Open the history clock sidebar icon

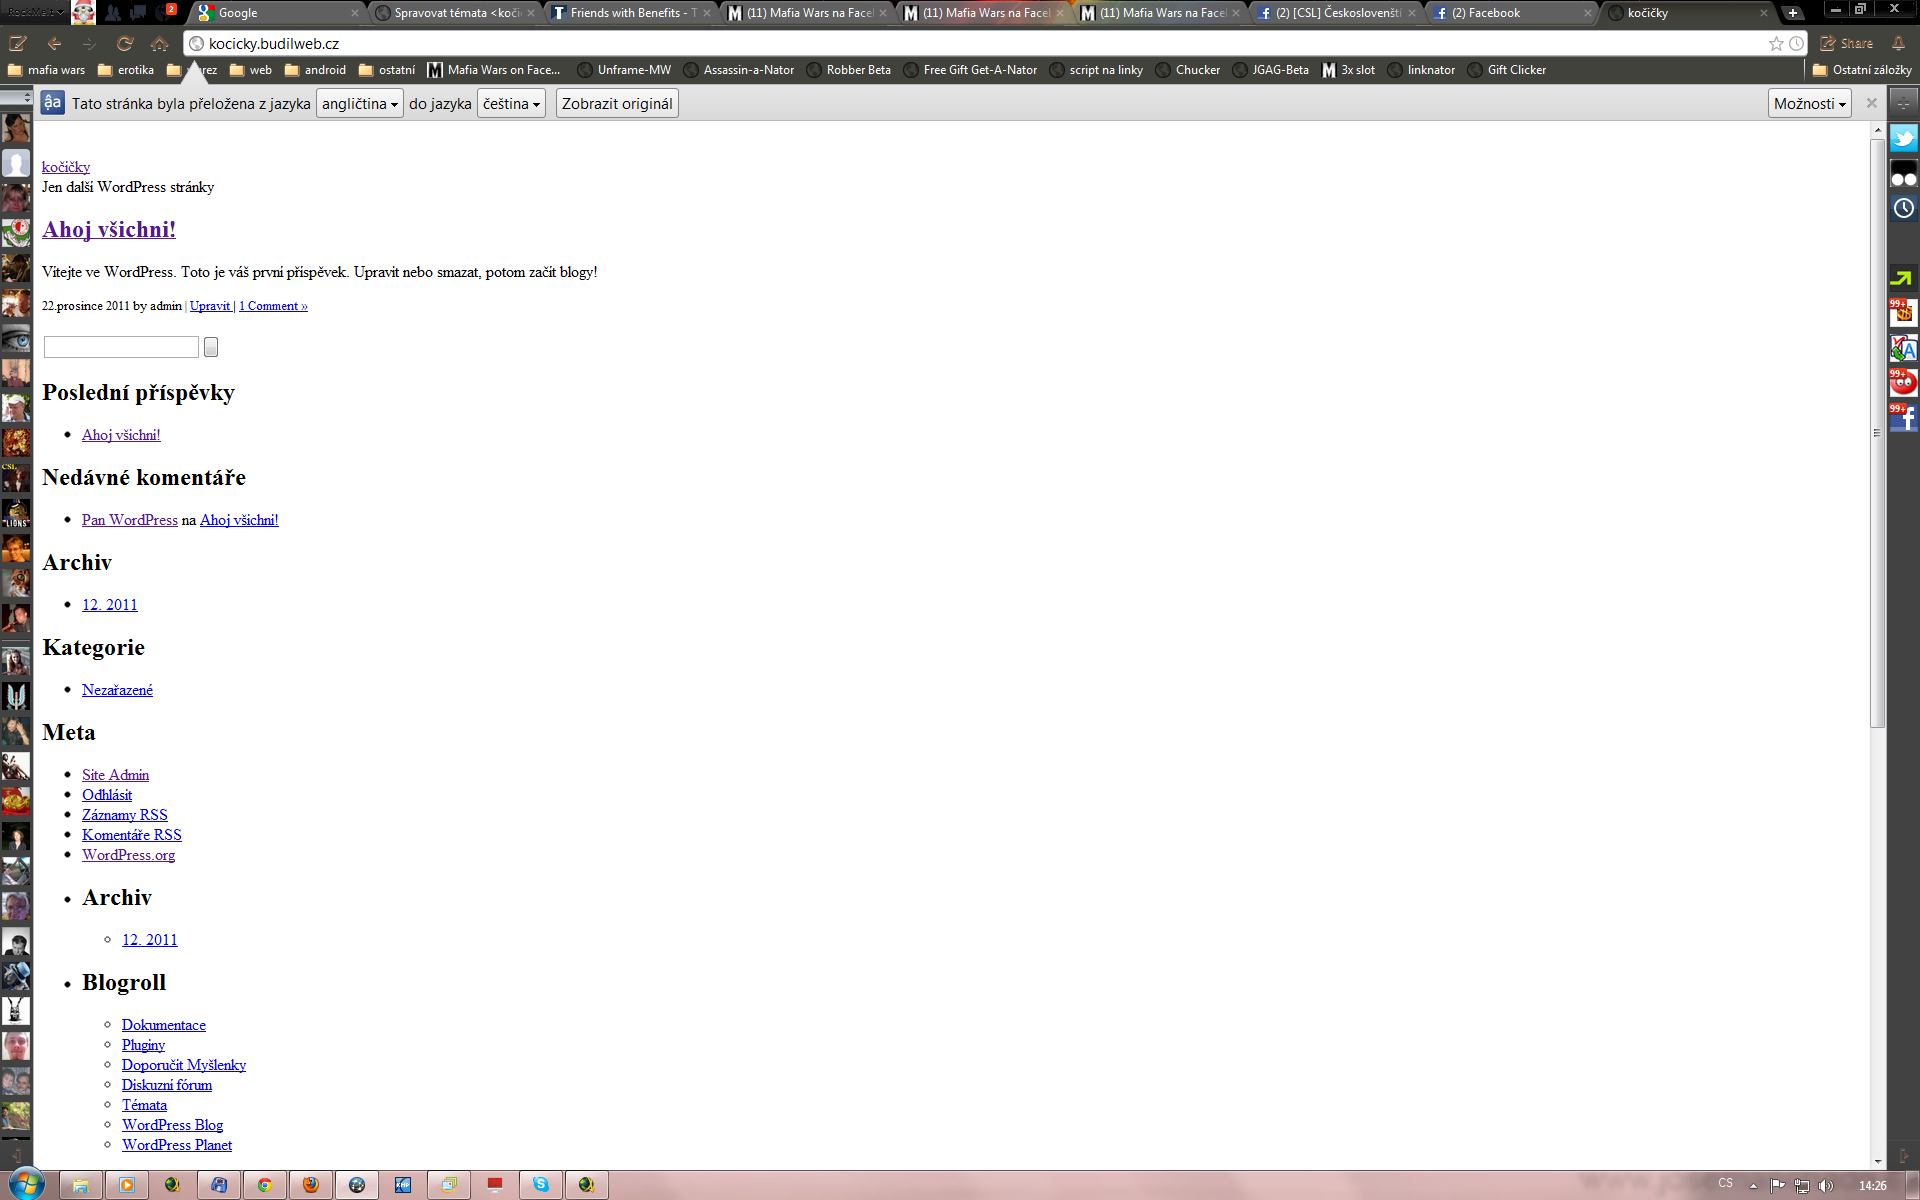click(1903, 208)
